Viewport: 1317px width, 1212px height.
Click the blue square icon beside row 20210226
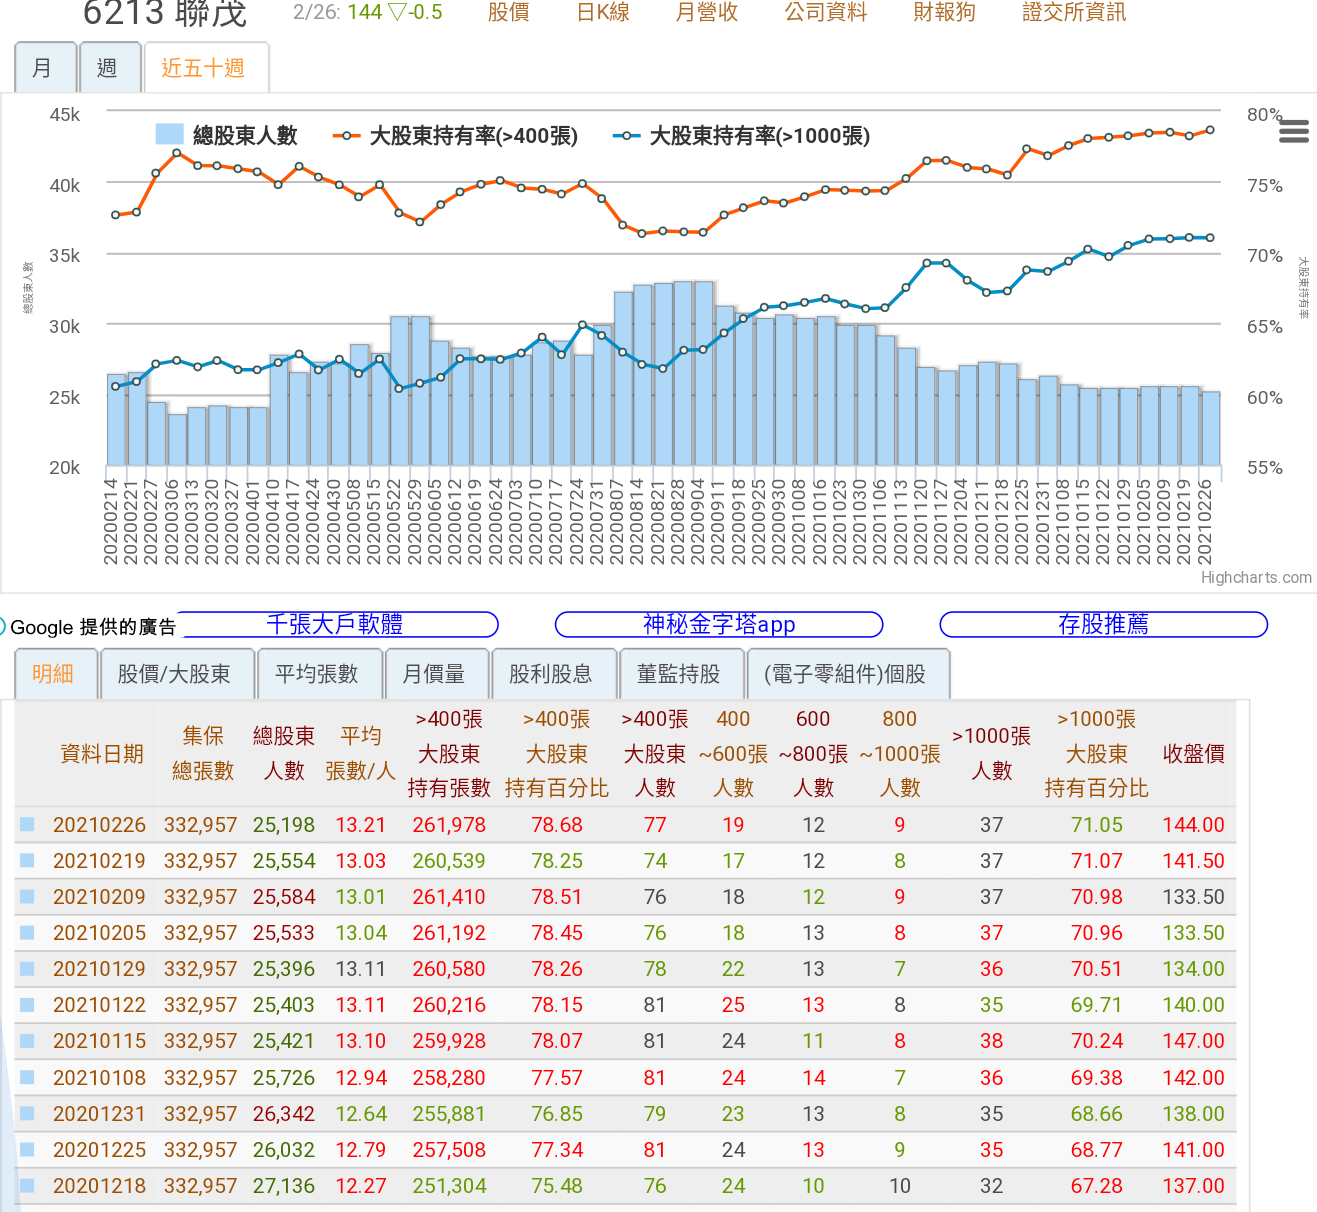point(27,825)
